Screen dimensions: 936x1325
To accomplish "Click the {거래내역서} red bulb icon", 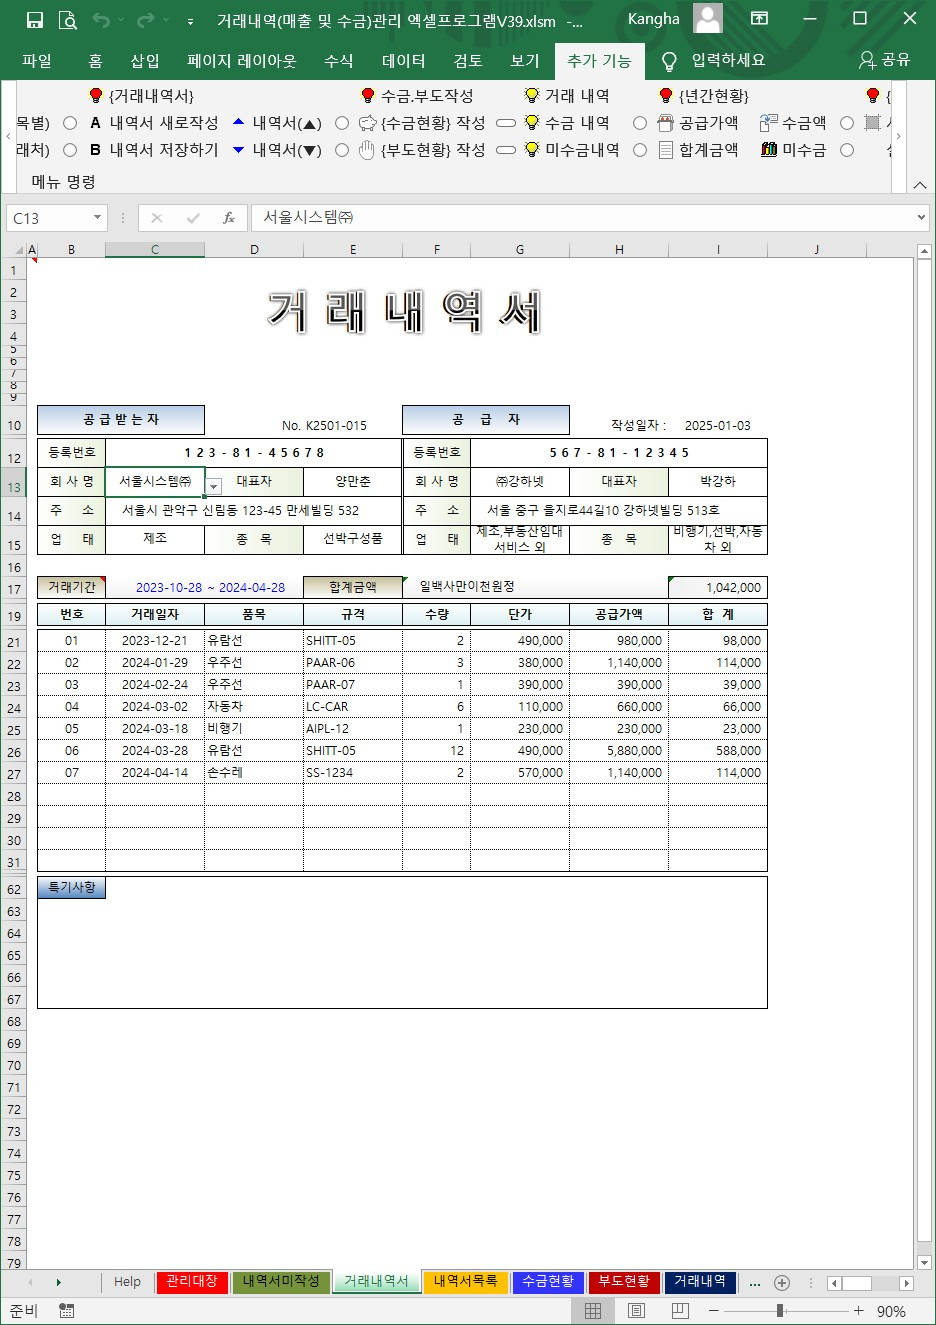I will (x=96, y=95).
